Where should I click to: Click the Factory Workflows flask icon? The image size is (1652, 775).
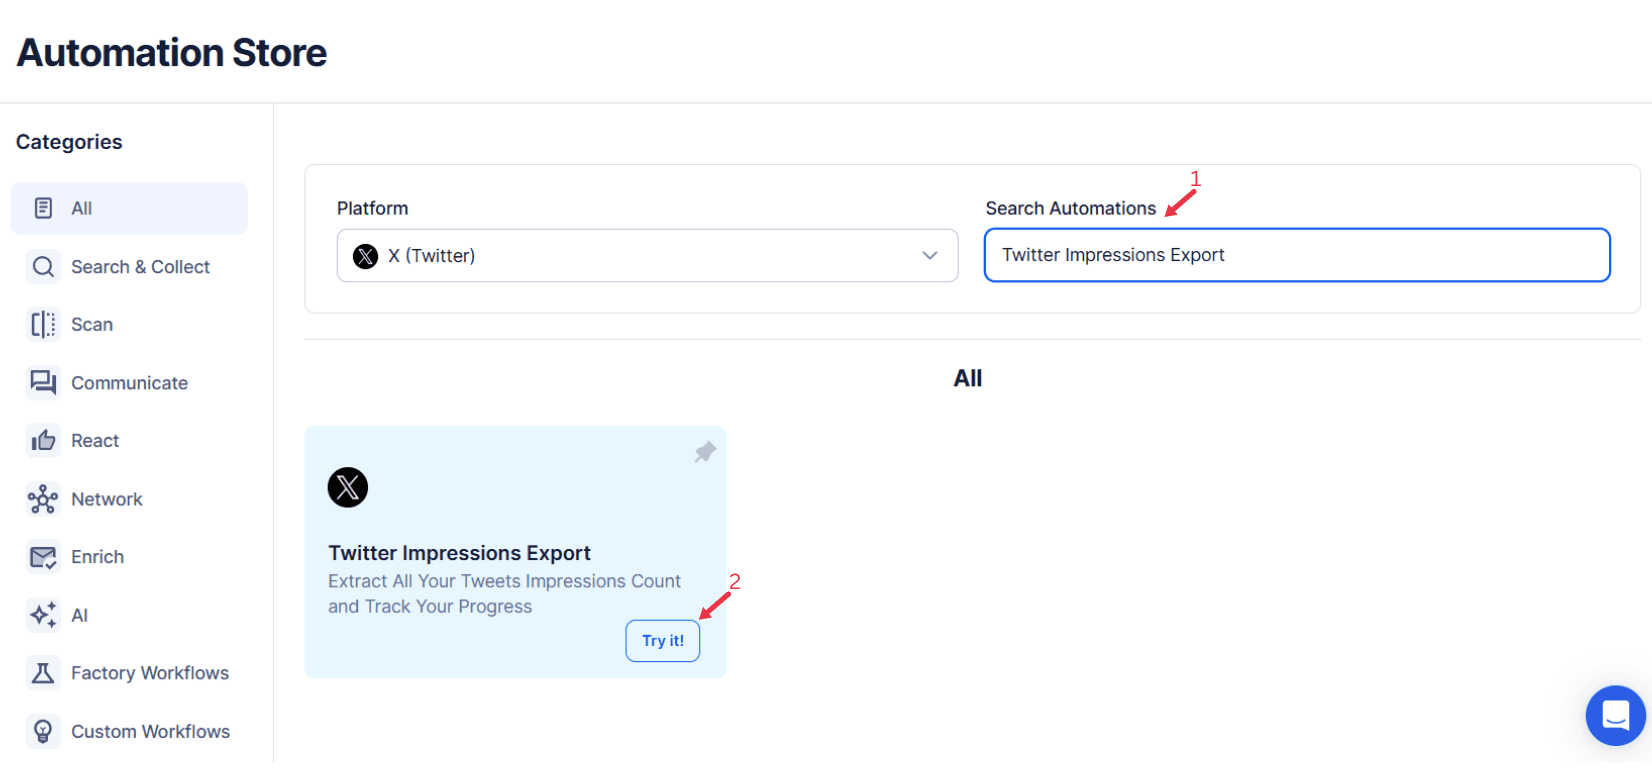click(x=43, y=672)
